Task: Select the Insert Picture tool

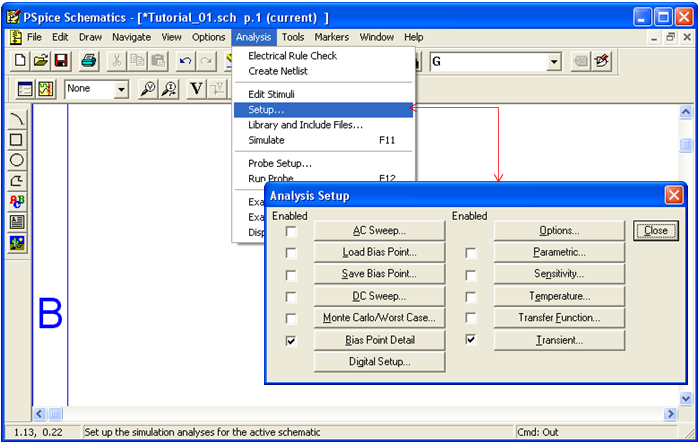Action: coord(17,243)
